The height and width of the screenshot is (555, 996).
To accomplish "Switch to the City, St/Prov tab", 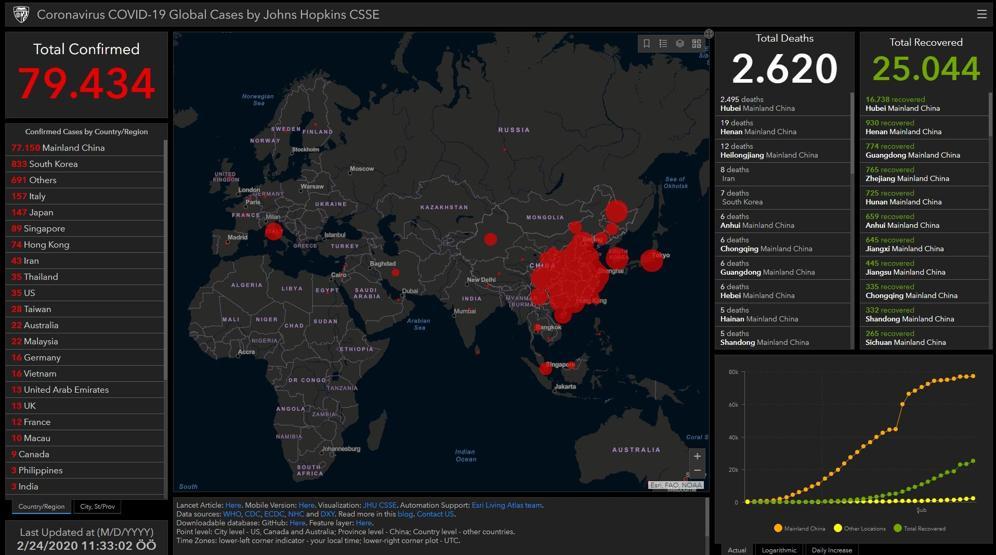I will point(97,506).
